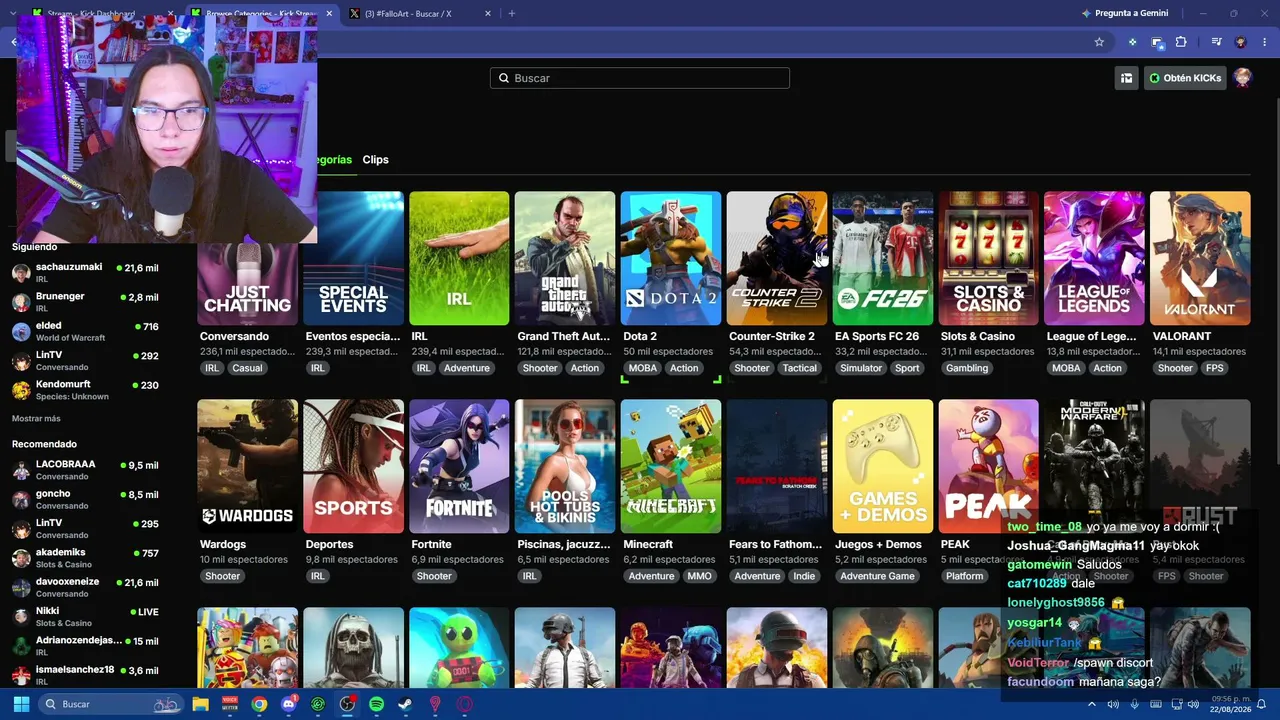
Task: Switch to the Browse Categories browser tab
Action: [x=262, y=14]
